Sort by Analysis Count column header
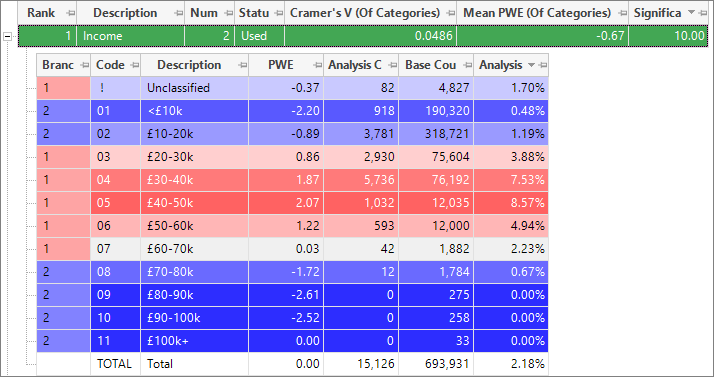 click(355, 65)
